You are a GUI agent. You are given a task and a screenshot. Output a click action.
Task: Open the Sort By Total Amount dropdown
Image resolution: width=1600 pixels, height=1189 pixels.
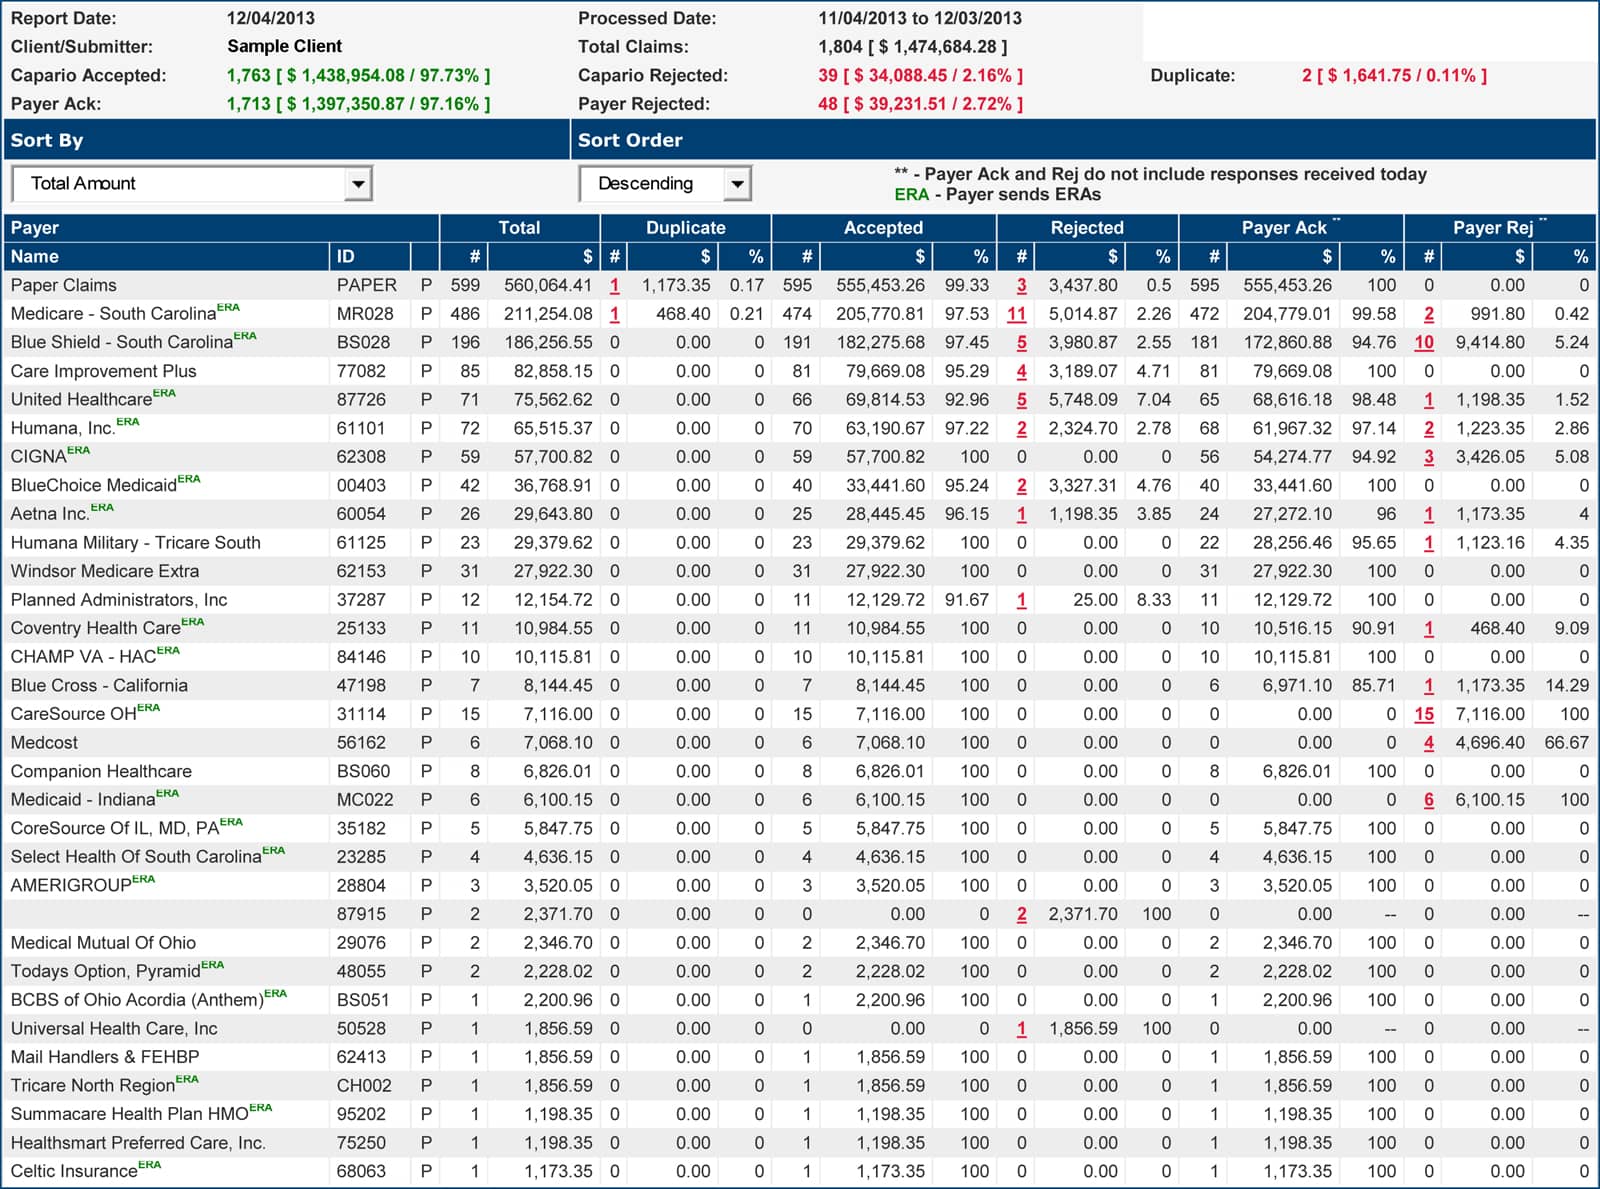[x=192, y=183]
